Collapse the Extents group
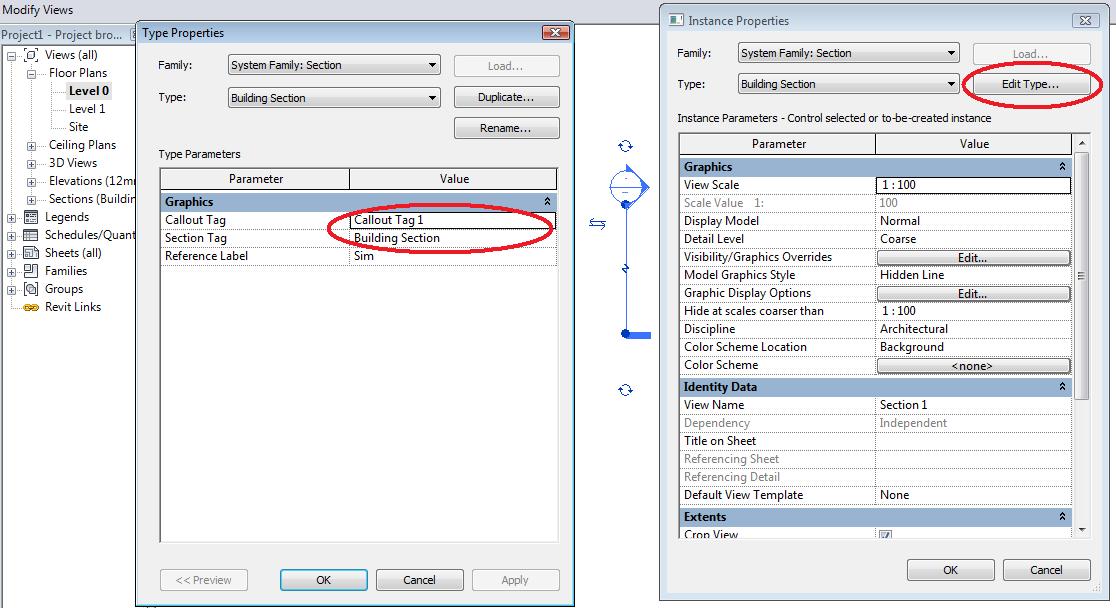 [x=1062, y=517]
